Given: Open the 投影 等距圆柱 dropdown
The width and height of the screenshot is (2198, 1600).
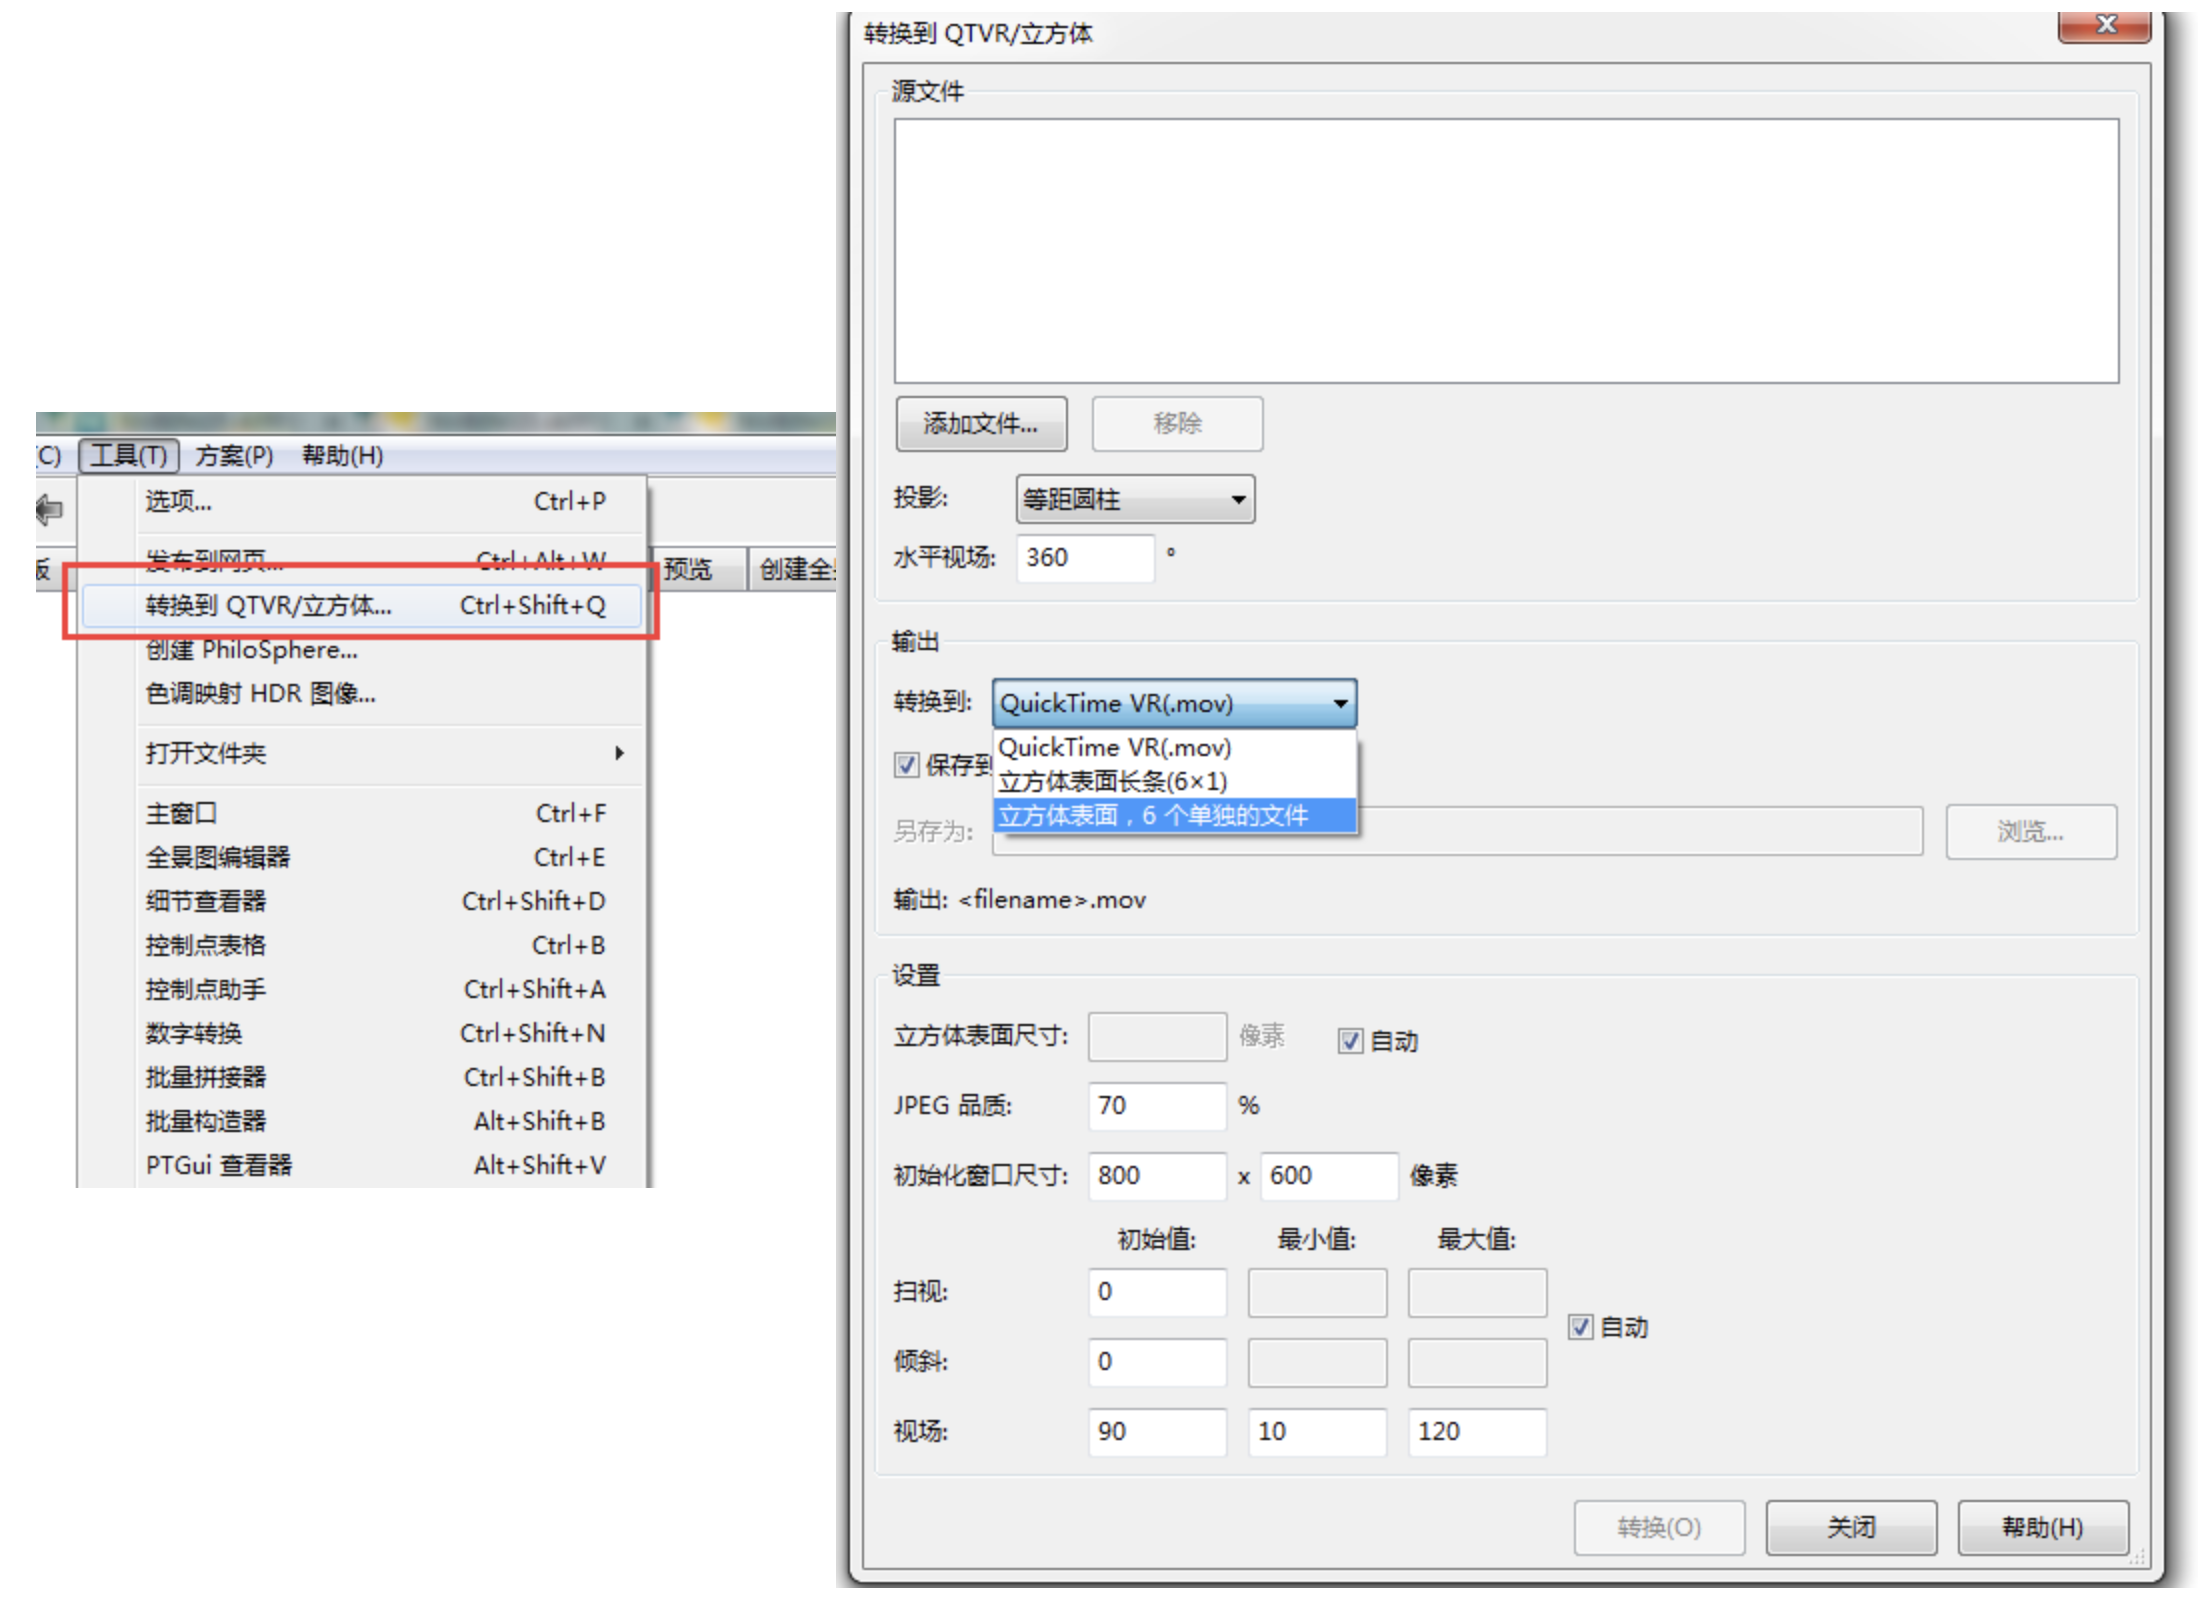Looking at the screenshot, I should tap(1135, 498).
